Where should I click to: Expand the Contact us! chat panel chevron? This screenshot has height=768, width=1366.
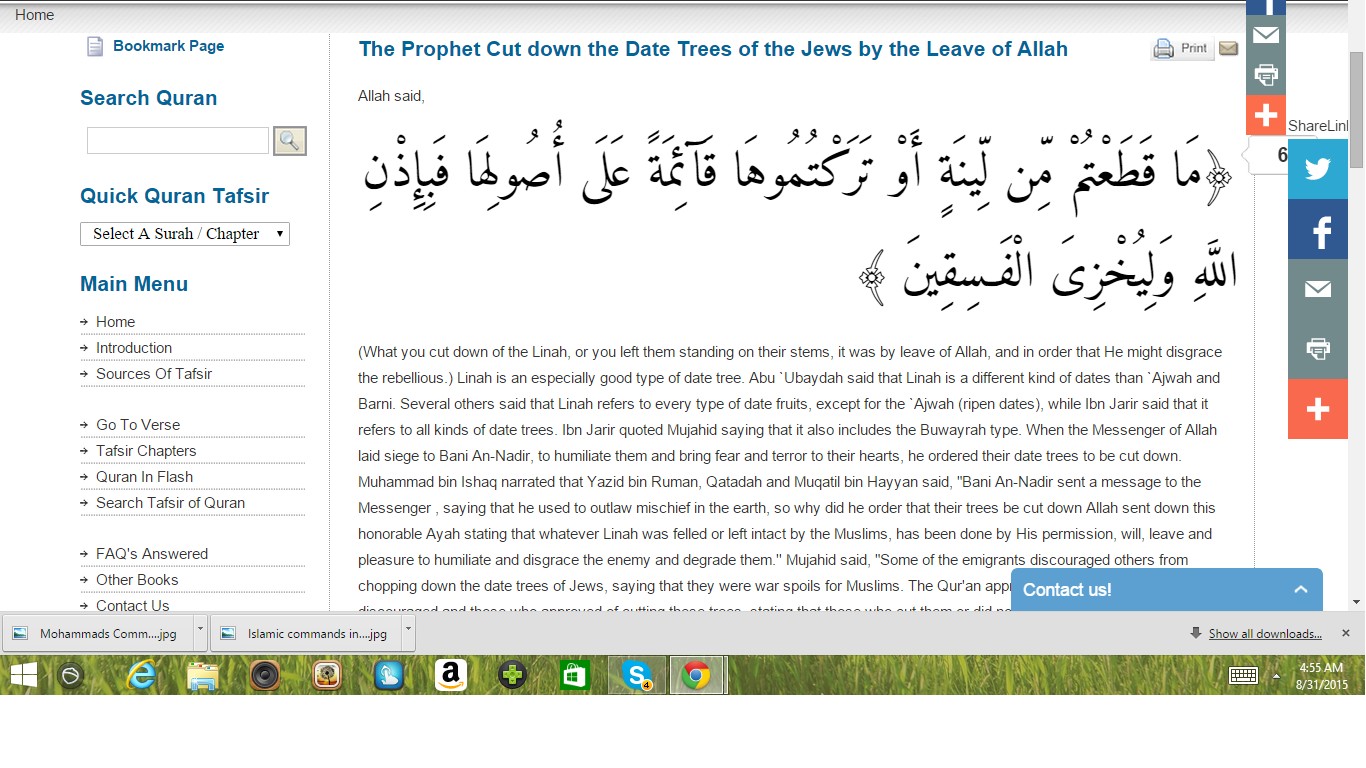1300,589
